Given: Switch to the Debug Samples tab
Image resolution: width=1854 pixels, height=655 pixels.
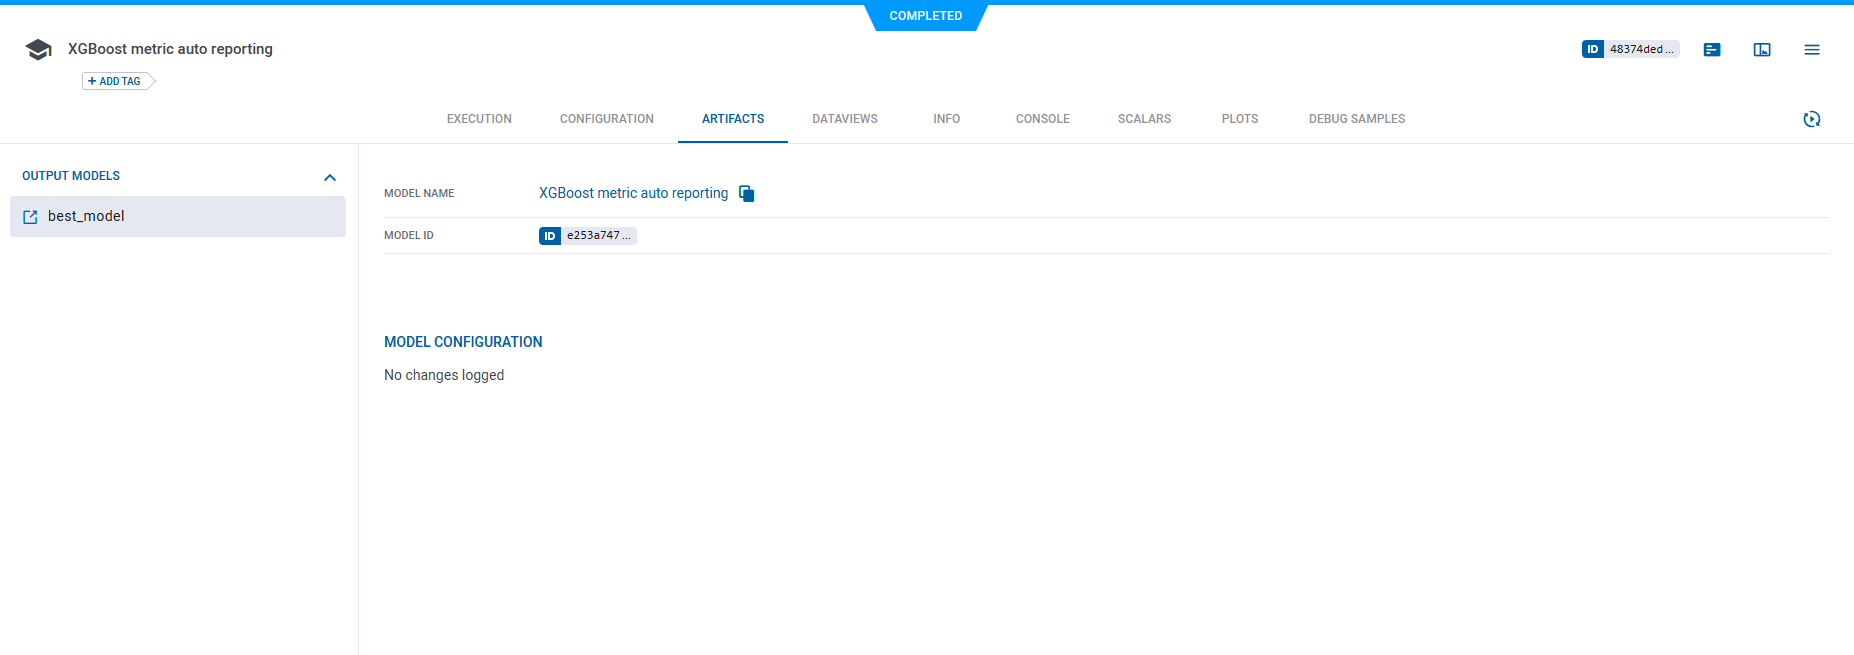Looking at the screenshot, I should pyautogui.click(x=1356, y=119).
